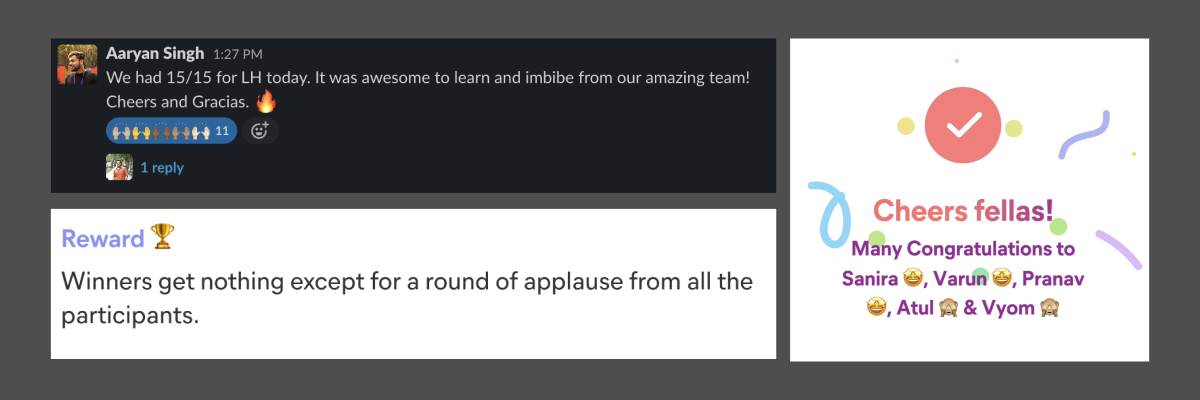
Task: Click the Many Congratulations message text
Action: click(963, 249)
